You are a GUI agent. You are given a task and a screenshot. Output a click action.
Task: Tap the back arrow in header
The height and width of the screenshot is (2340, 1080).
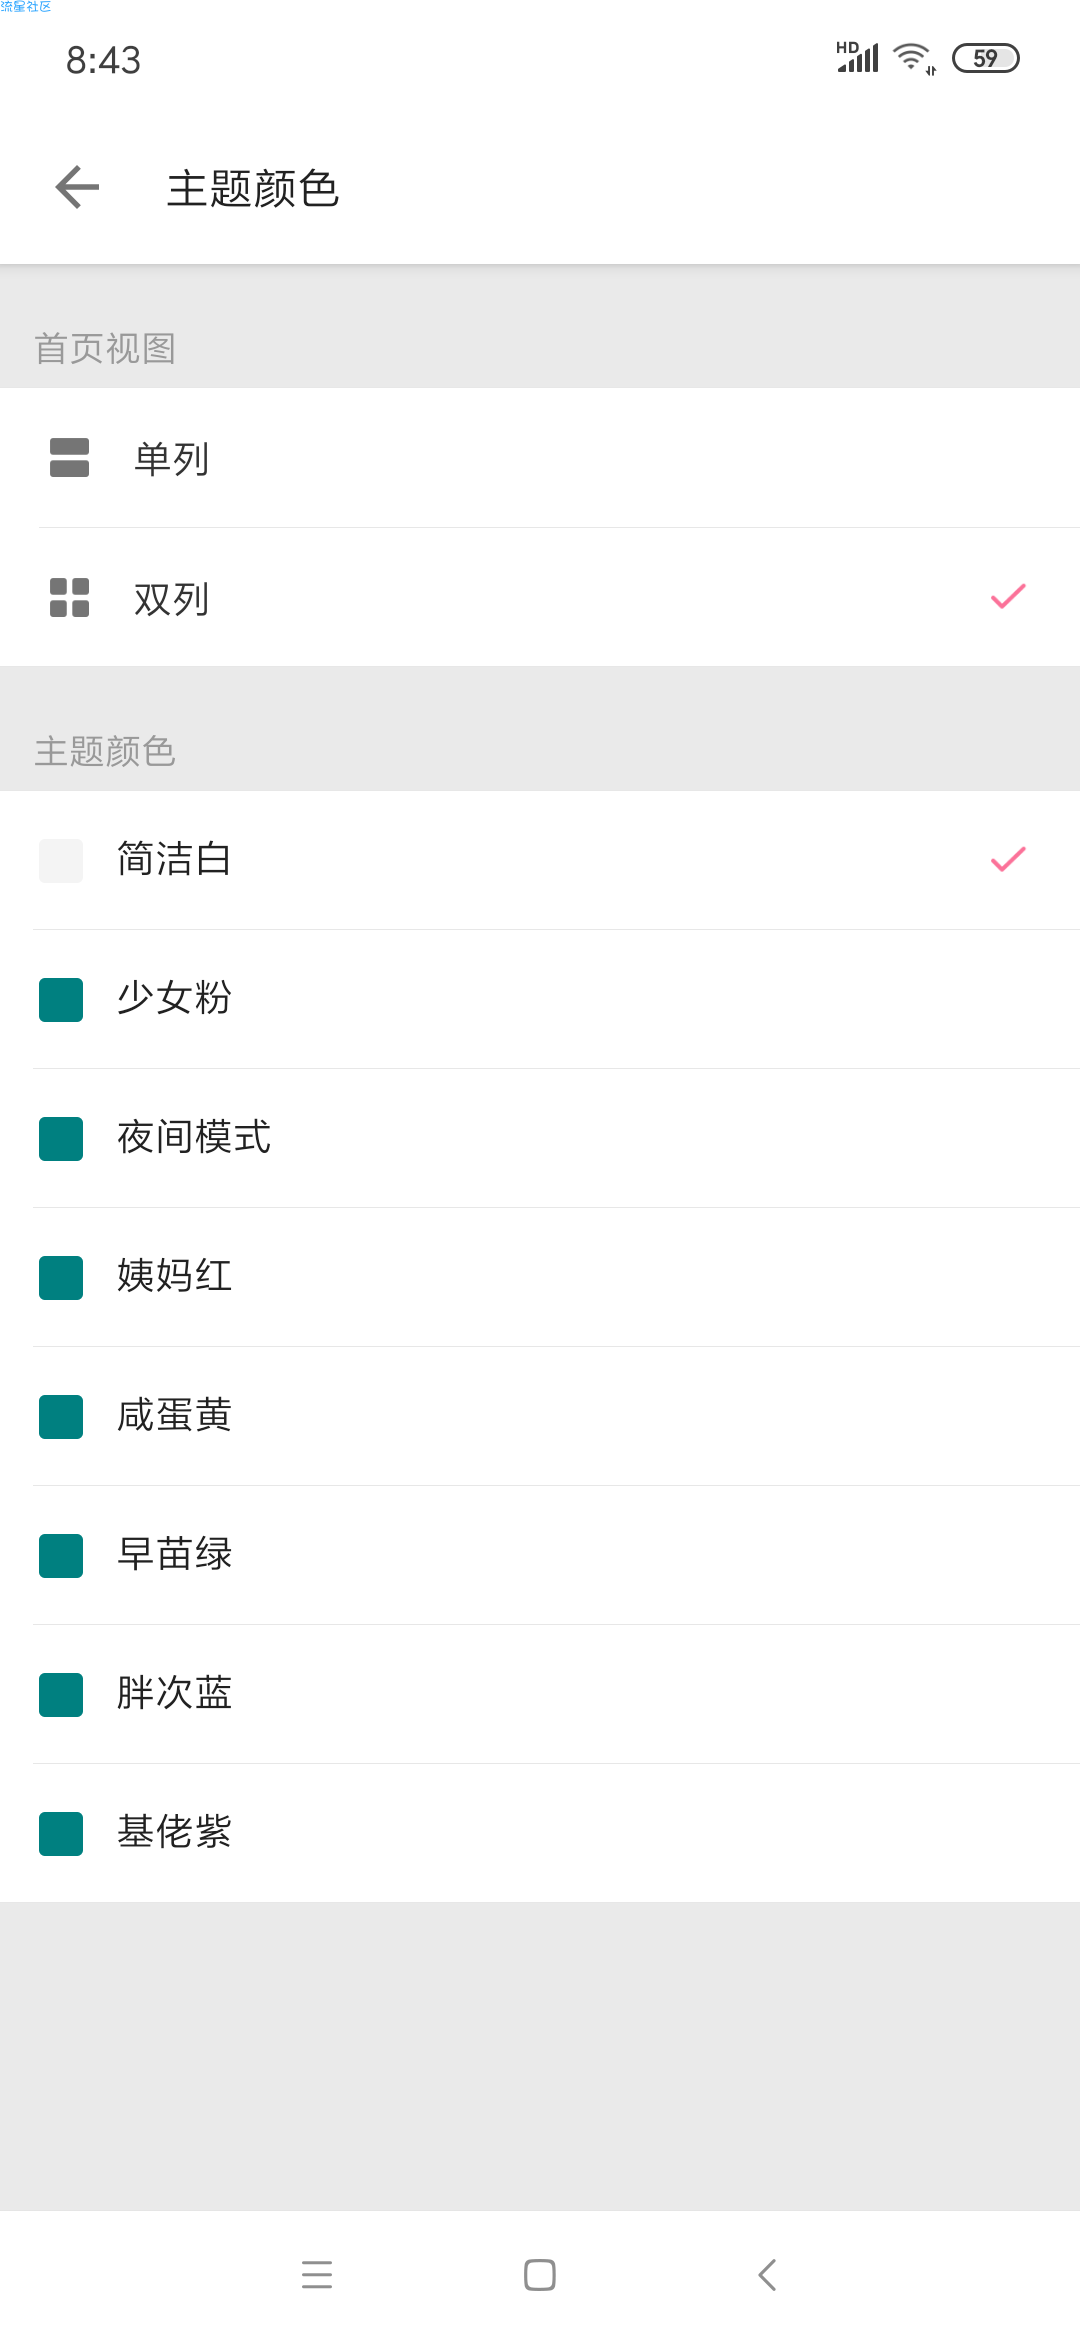[77, 187]
